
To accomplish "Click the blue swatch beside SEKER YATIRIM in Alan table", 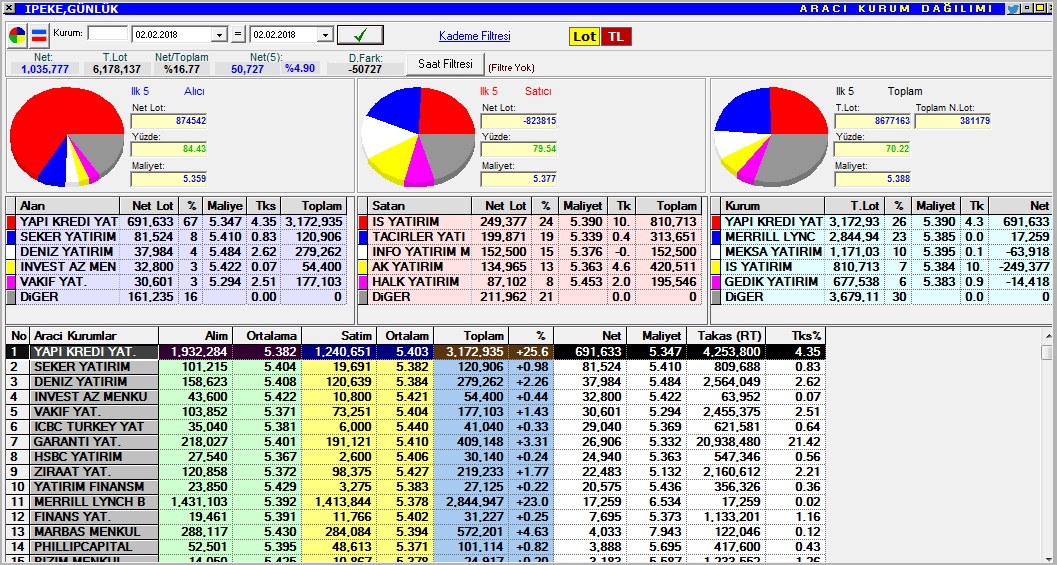I will point(11,237).
